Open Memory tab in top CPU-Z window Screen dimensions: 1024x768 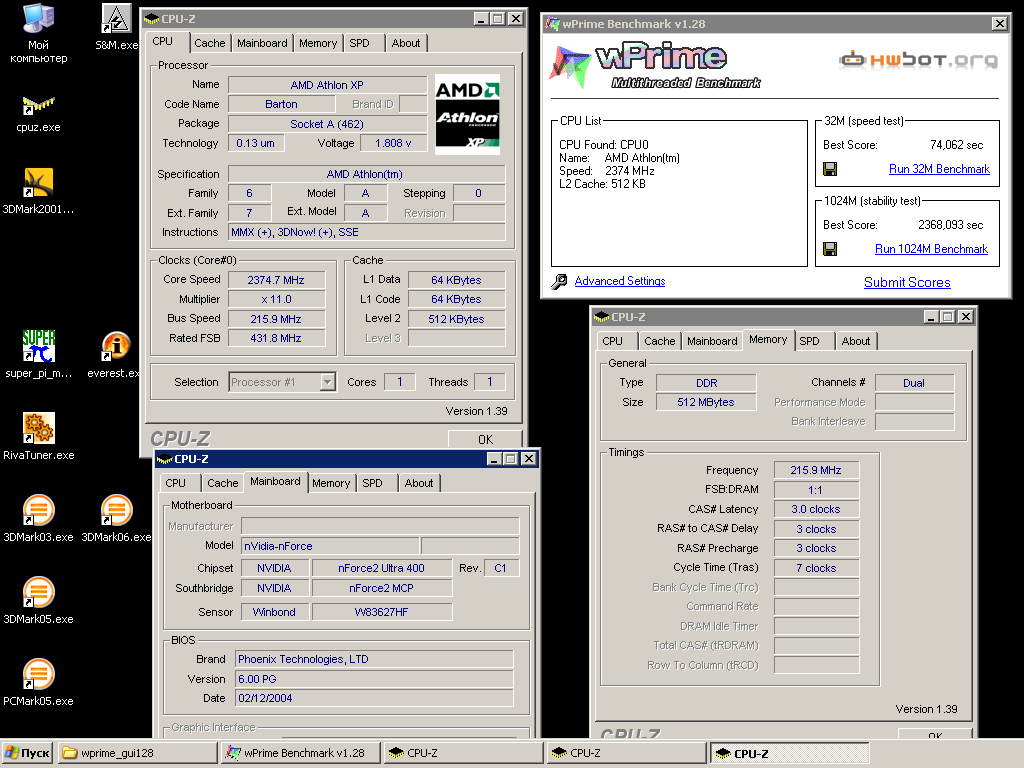[318, 43]
